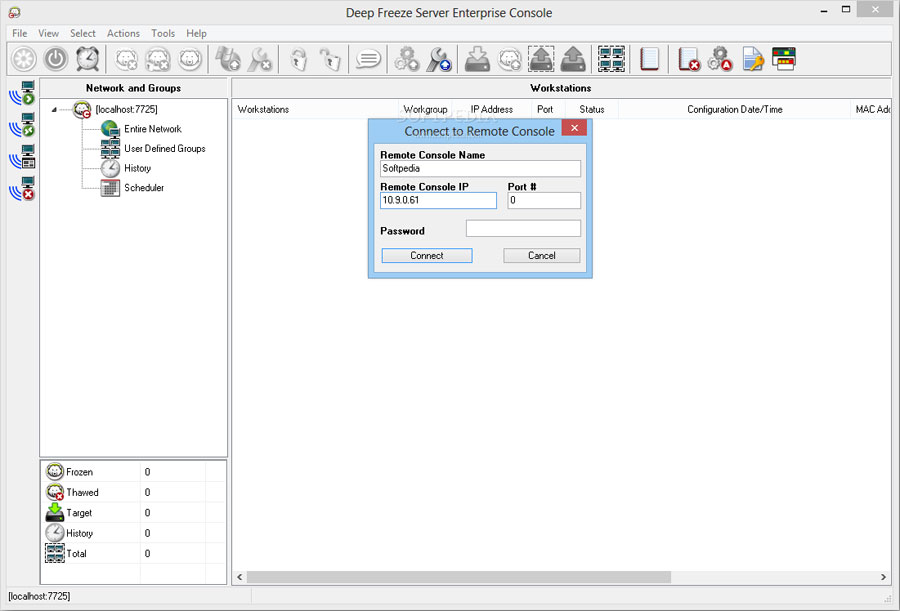This screenshot has height=611, width=900.
Task: Collapse the [localhost:7725] tree node
Action: (54, 110)
